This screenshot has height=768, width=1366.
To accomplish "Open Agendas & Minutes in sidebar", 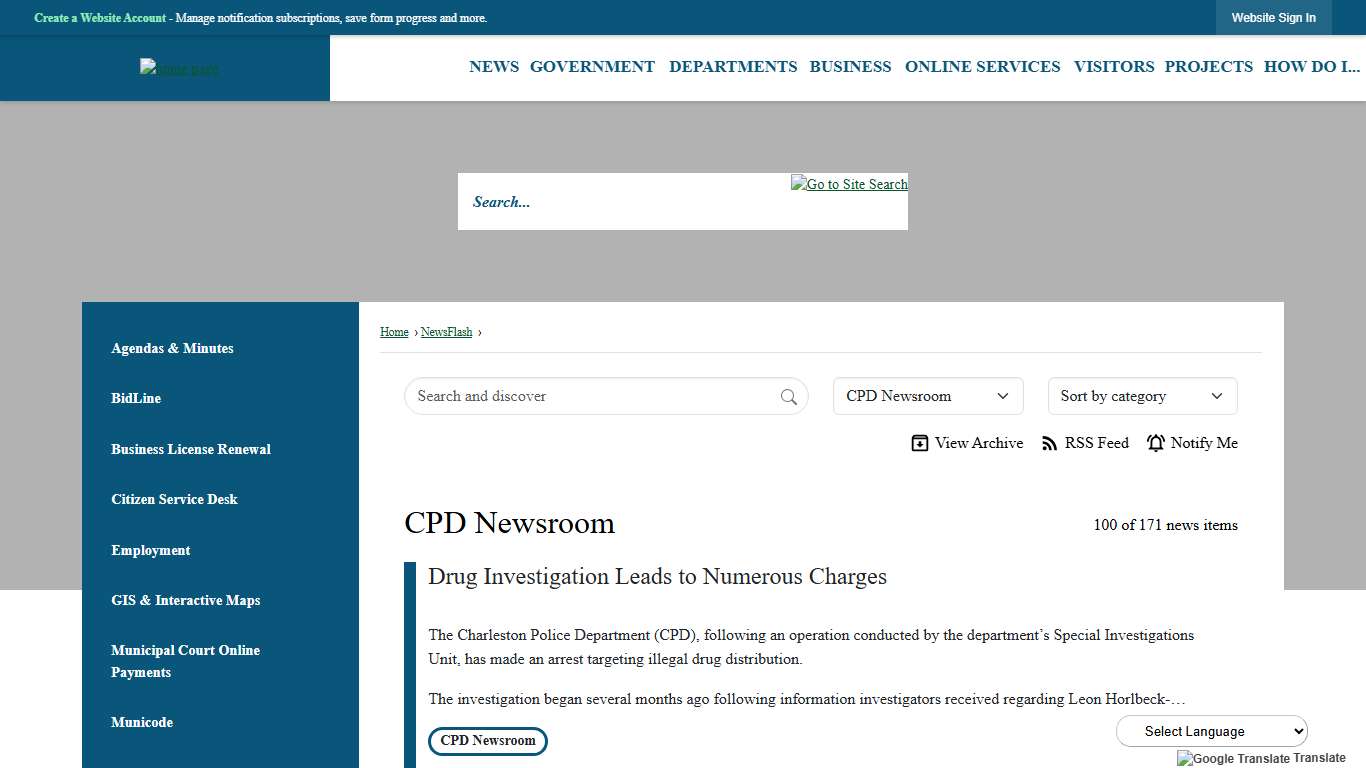I will (x=172, y=348).
